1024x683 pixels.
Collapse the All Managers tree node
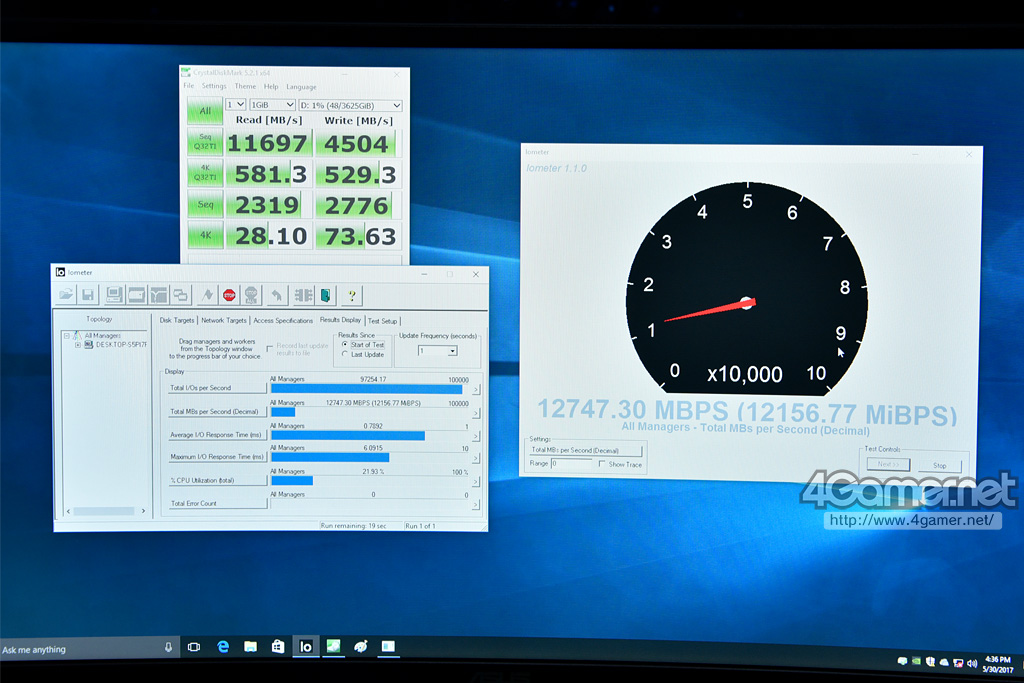point(67,336)
